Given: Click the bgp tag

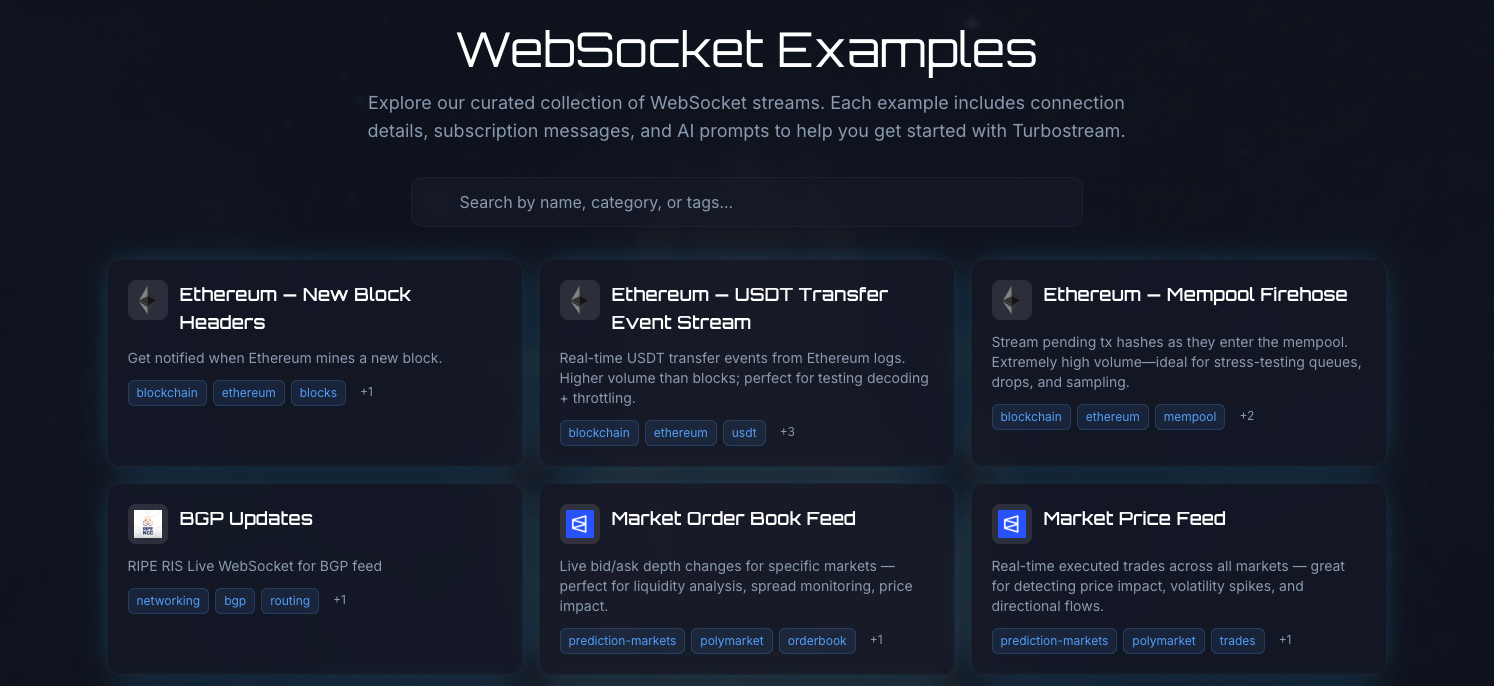Looking at the screenshot, I should point(234,600).
